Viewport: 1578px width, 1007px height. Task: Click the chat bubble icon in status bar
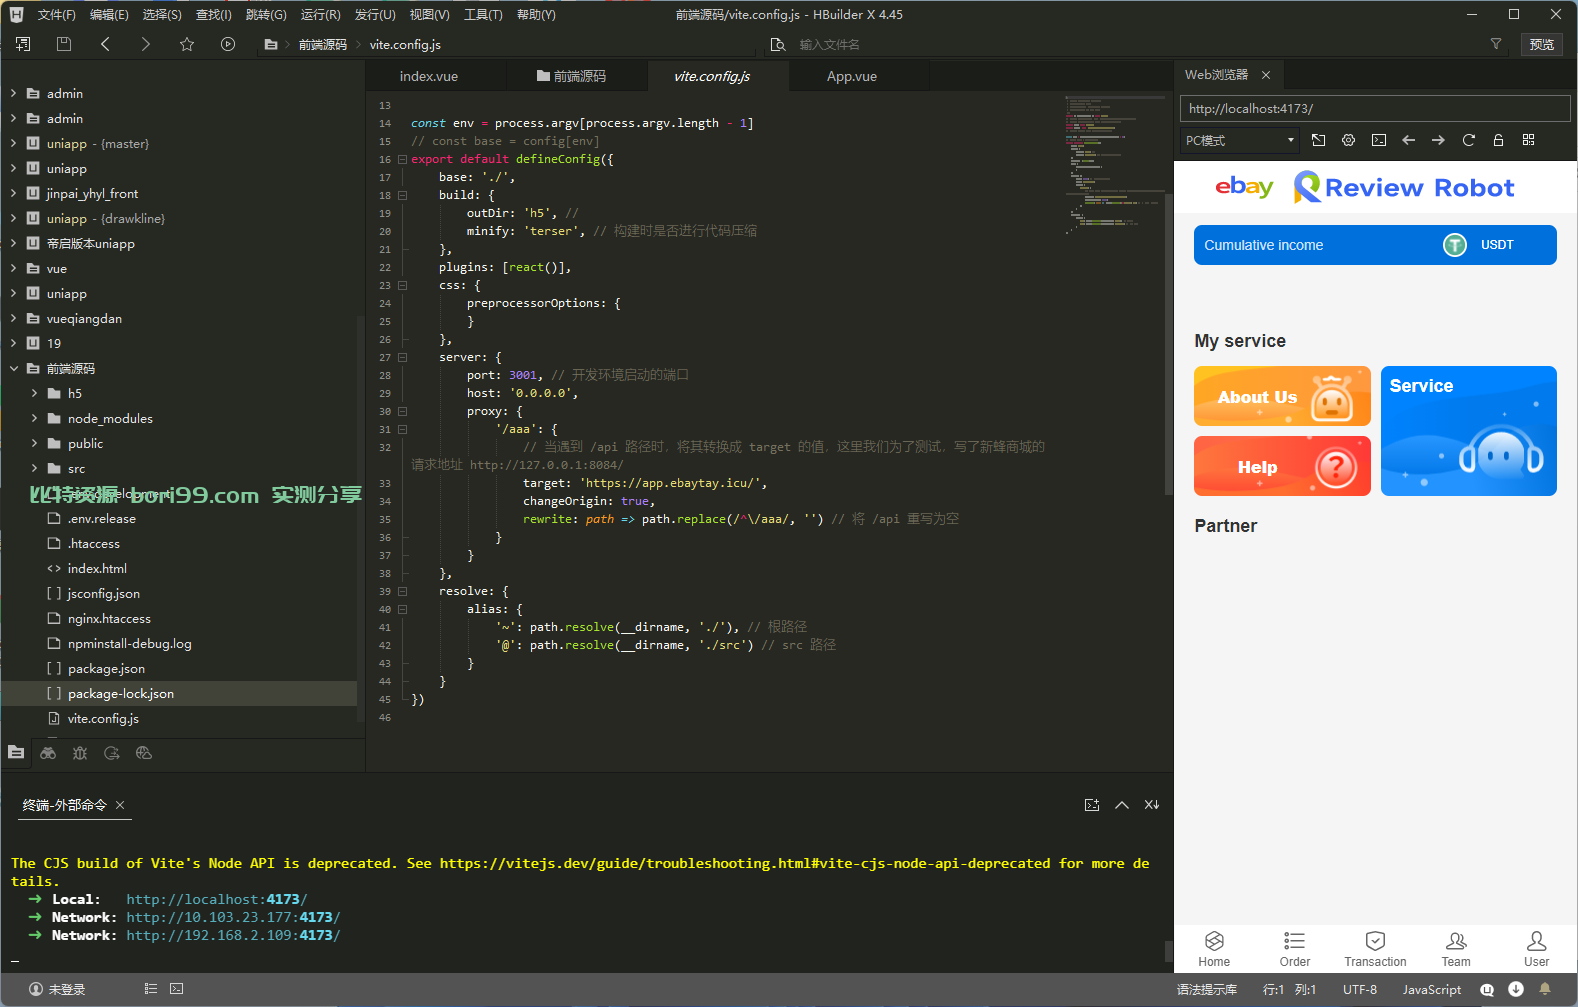[x=1487, y=989]
